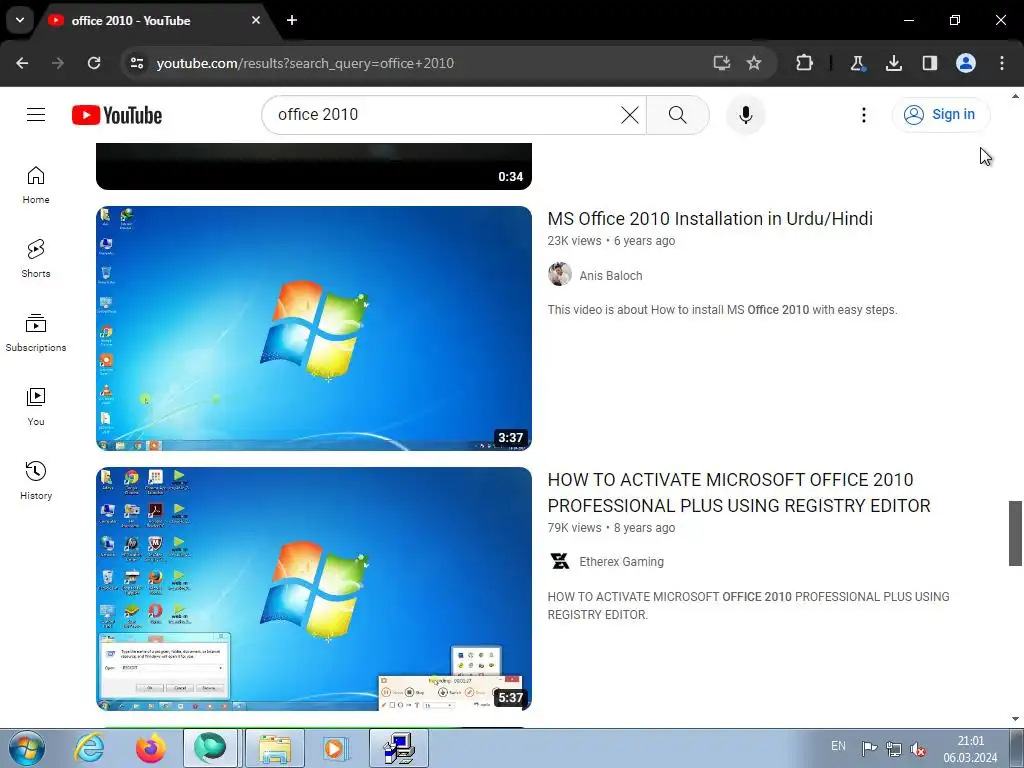Open Shorts from the sidebar
This screenshot has width=1024, height=768.
point(36,259)
